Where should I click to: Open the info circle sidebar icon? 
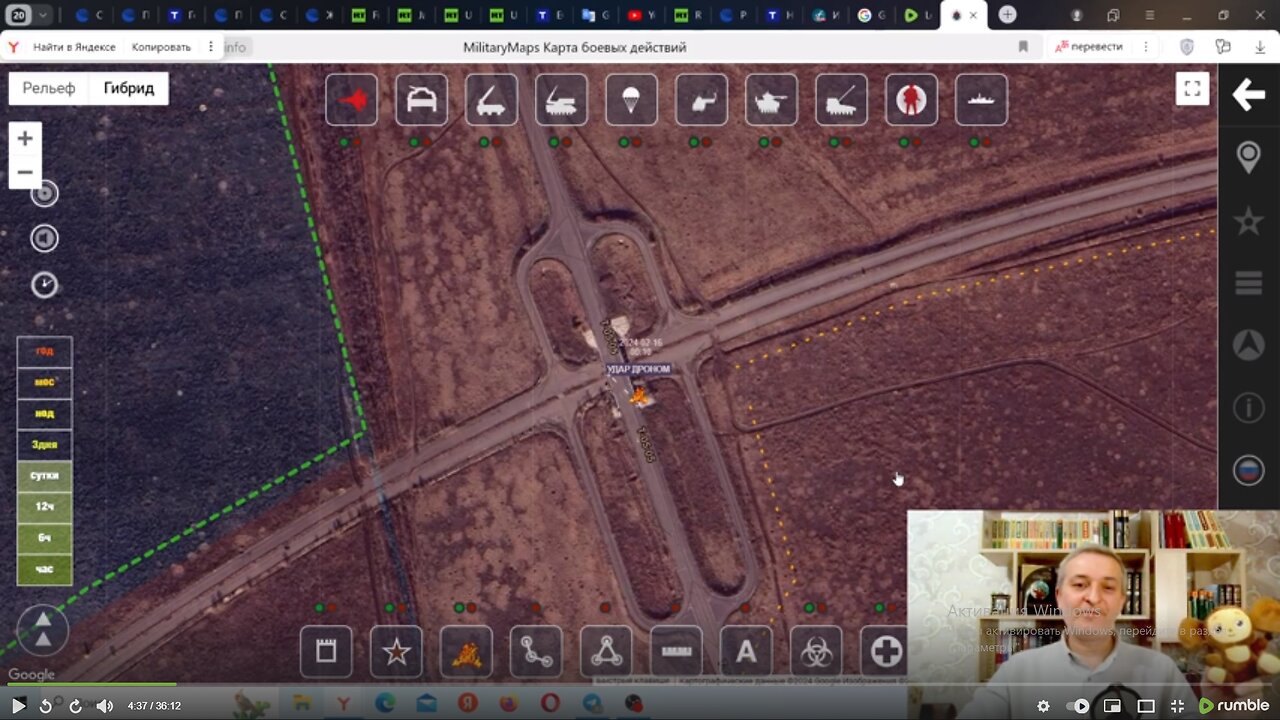click(x=1248, y=407)
